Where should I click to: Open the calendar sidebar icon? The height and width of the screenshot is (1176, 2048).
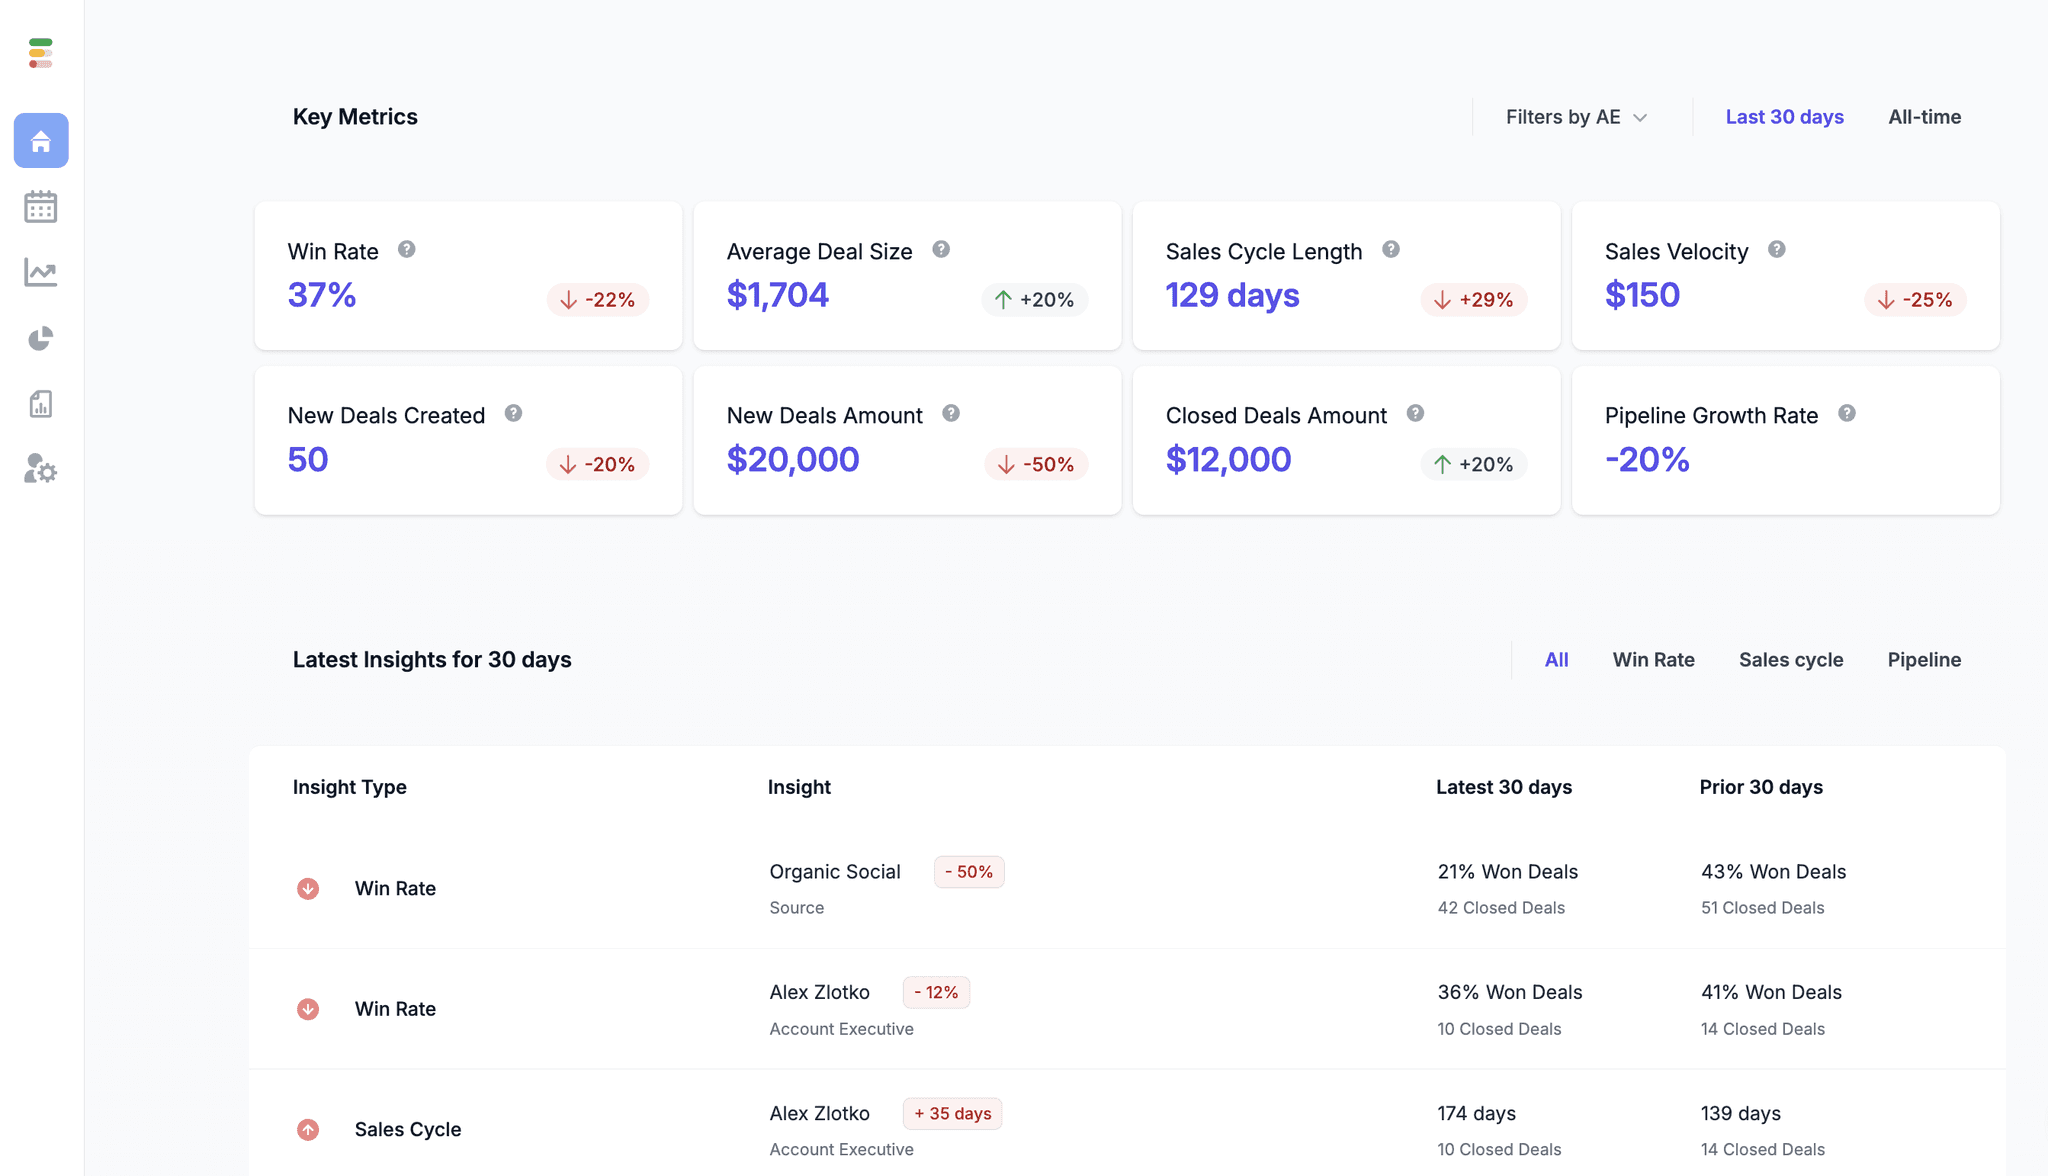click(41, 207)
